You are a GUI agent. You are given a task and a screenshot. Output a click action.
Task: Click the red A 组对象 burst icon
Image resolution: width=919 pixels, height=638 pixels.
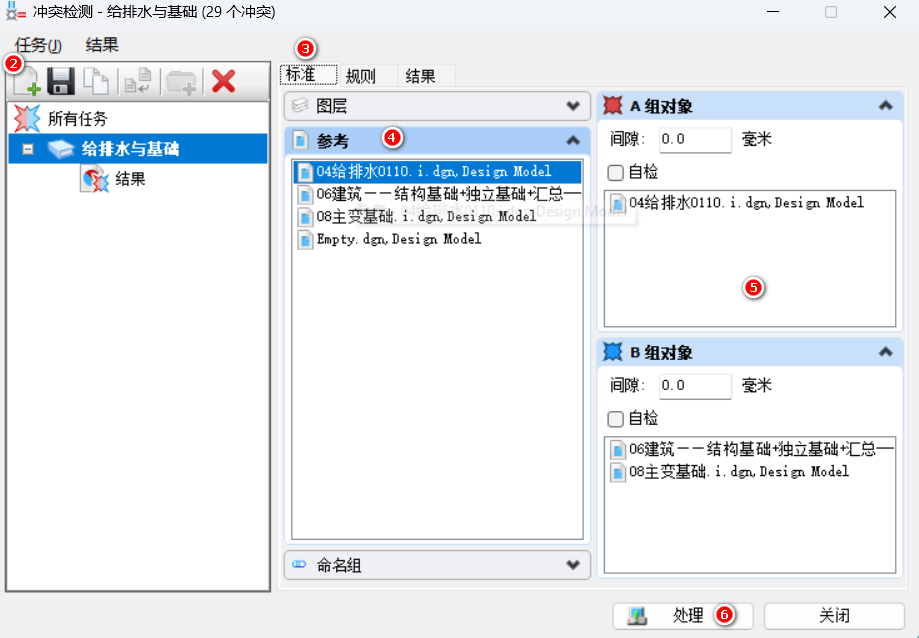[613, 106]
